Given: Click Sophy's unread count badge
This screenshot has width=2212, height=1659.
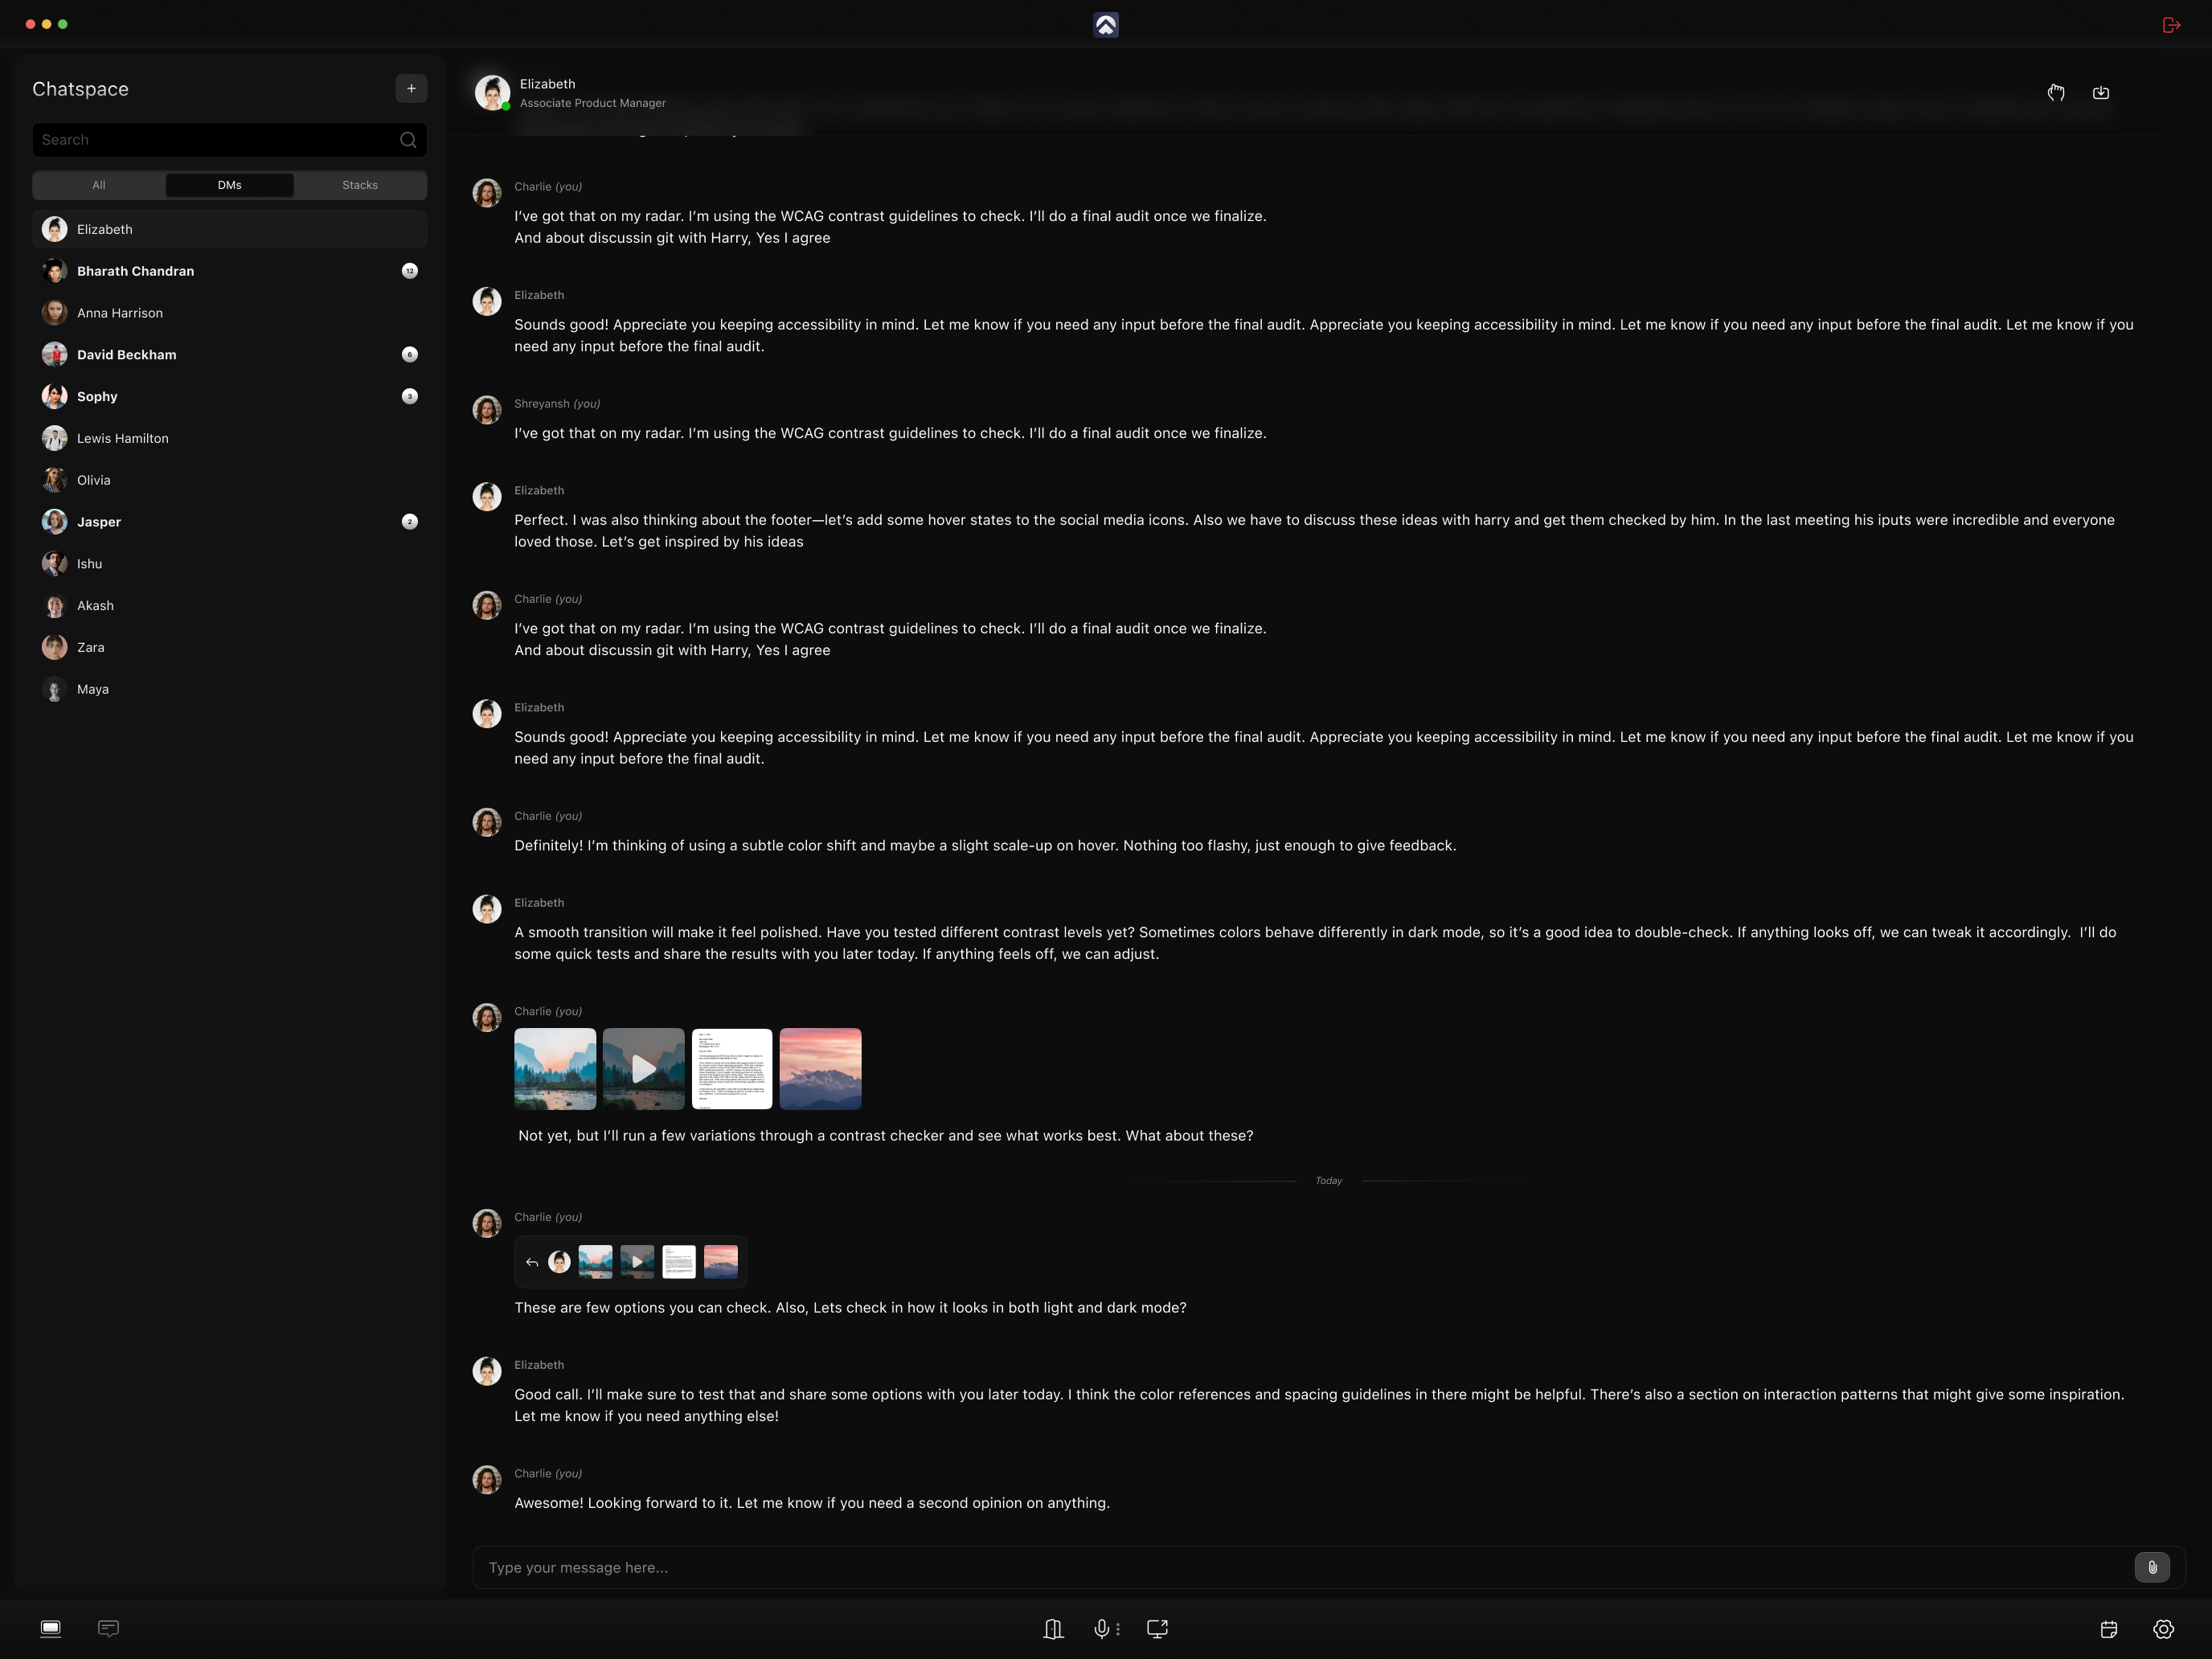Looking at the screenshot, I should pos(410,397).
